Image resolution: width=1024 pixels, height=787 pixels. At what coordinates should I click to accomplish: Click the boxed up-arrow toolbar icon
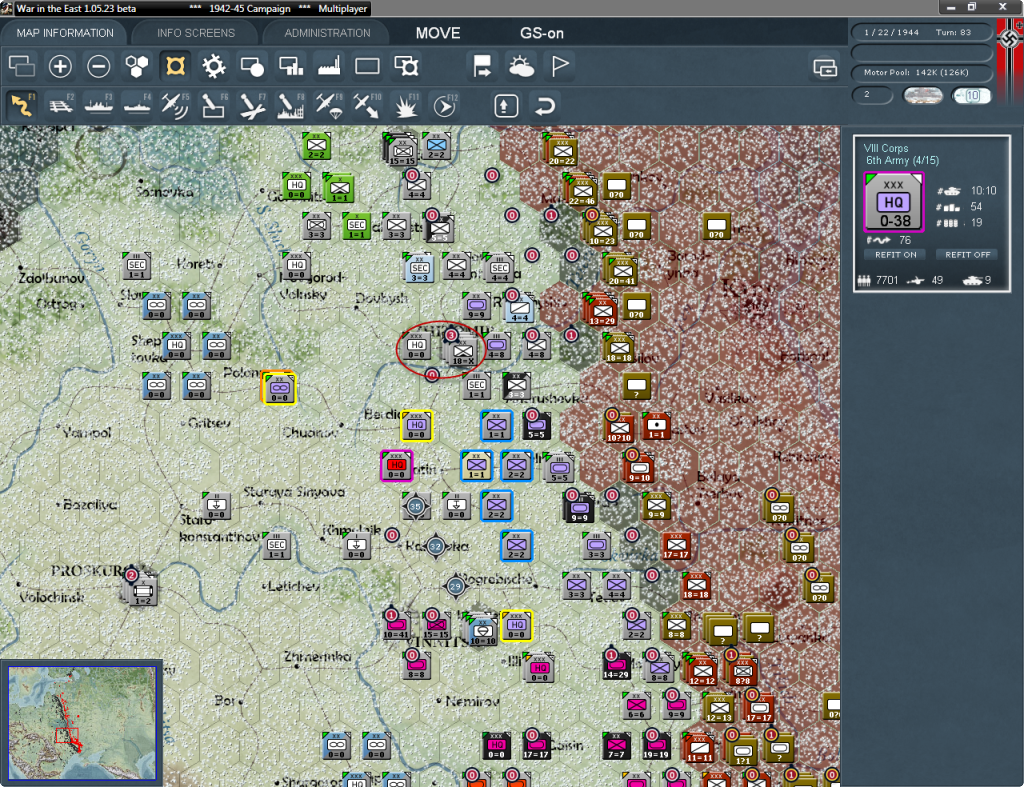[x=506, y=106]
